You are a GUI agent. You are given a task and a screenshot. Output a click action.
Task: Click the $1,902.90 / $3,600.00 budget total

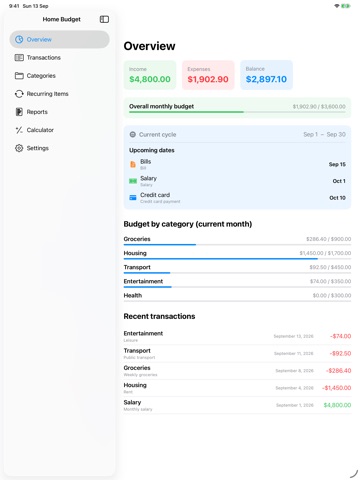pos(319,107)
